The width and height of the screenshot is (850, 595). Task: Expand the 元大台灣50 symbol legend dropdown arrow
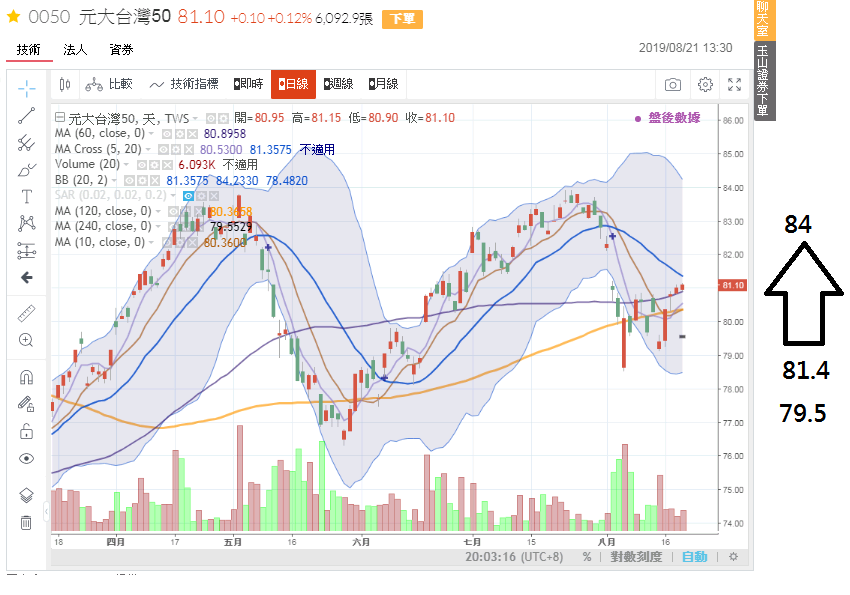click(195, 119)
